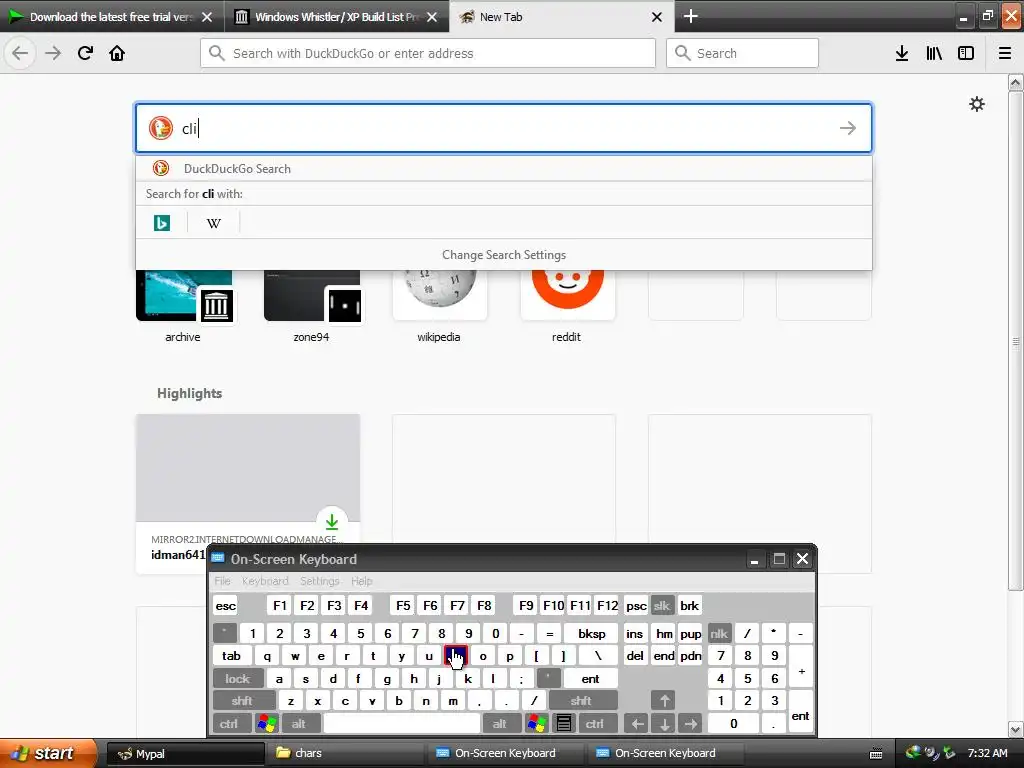Open the library bookshelf icon
The height and width of the screenshot is (768, 1024).
(x=934, y=53)
